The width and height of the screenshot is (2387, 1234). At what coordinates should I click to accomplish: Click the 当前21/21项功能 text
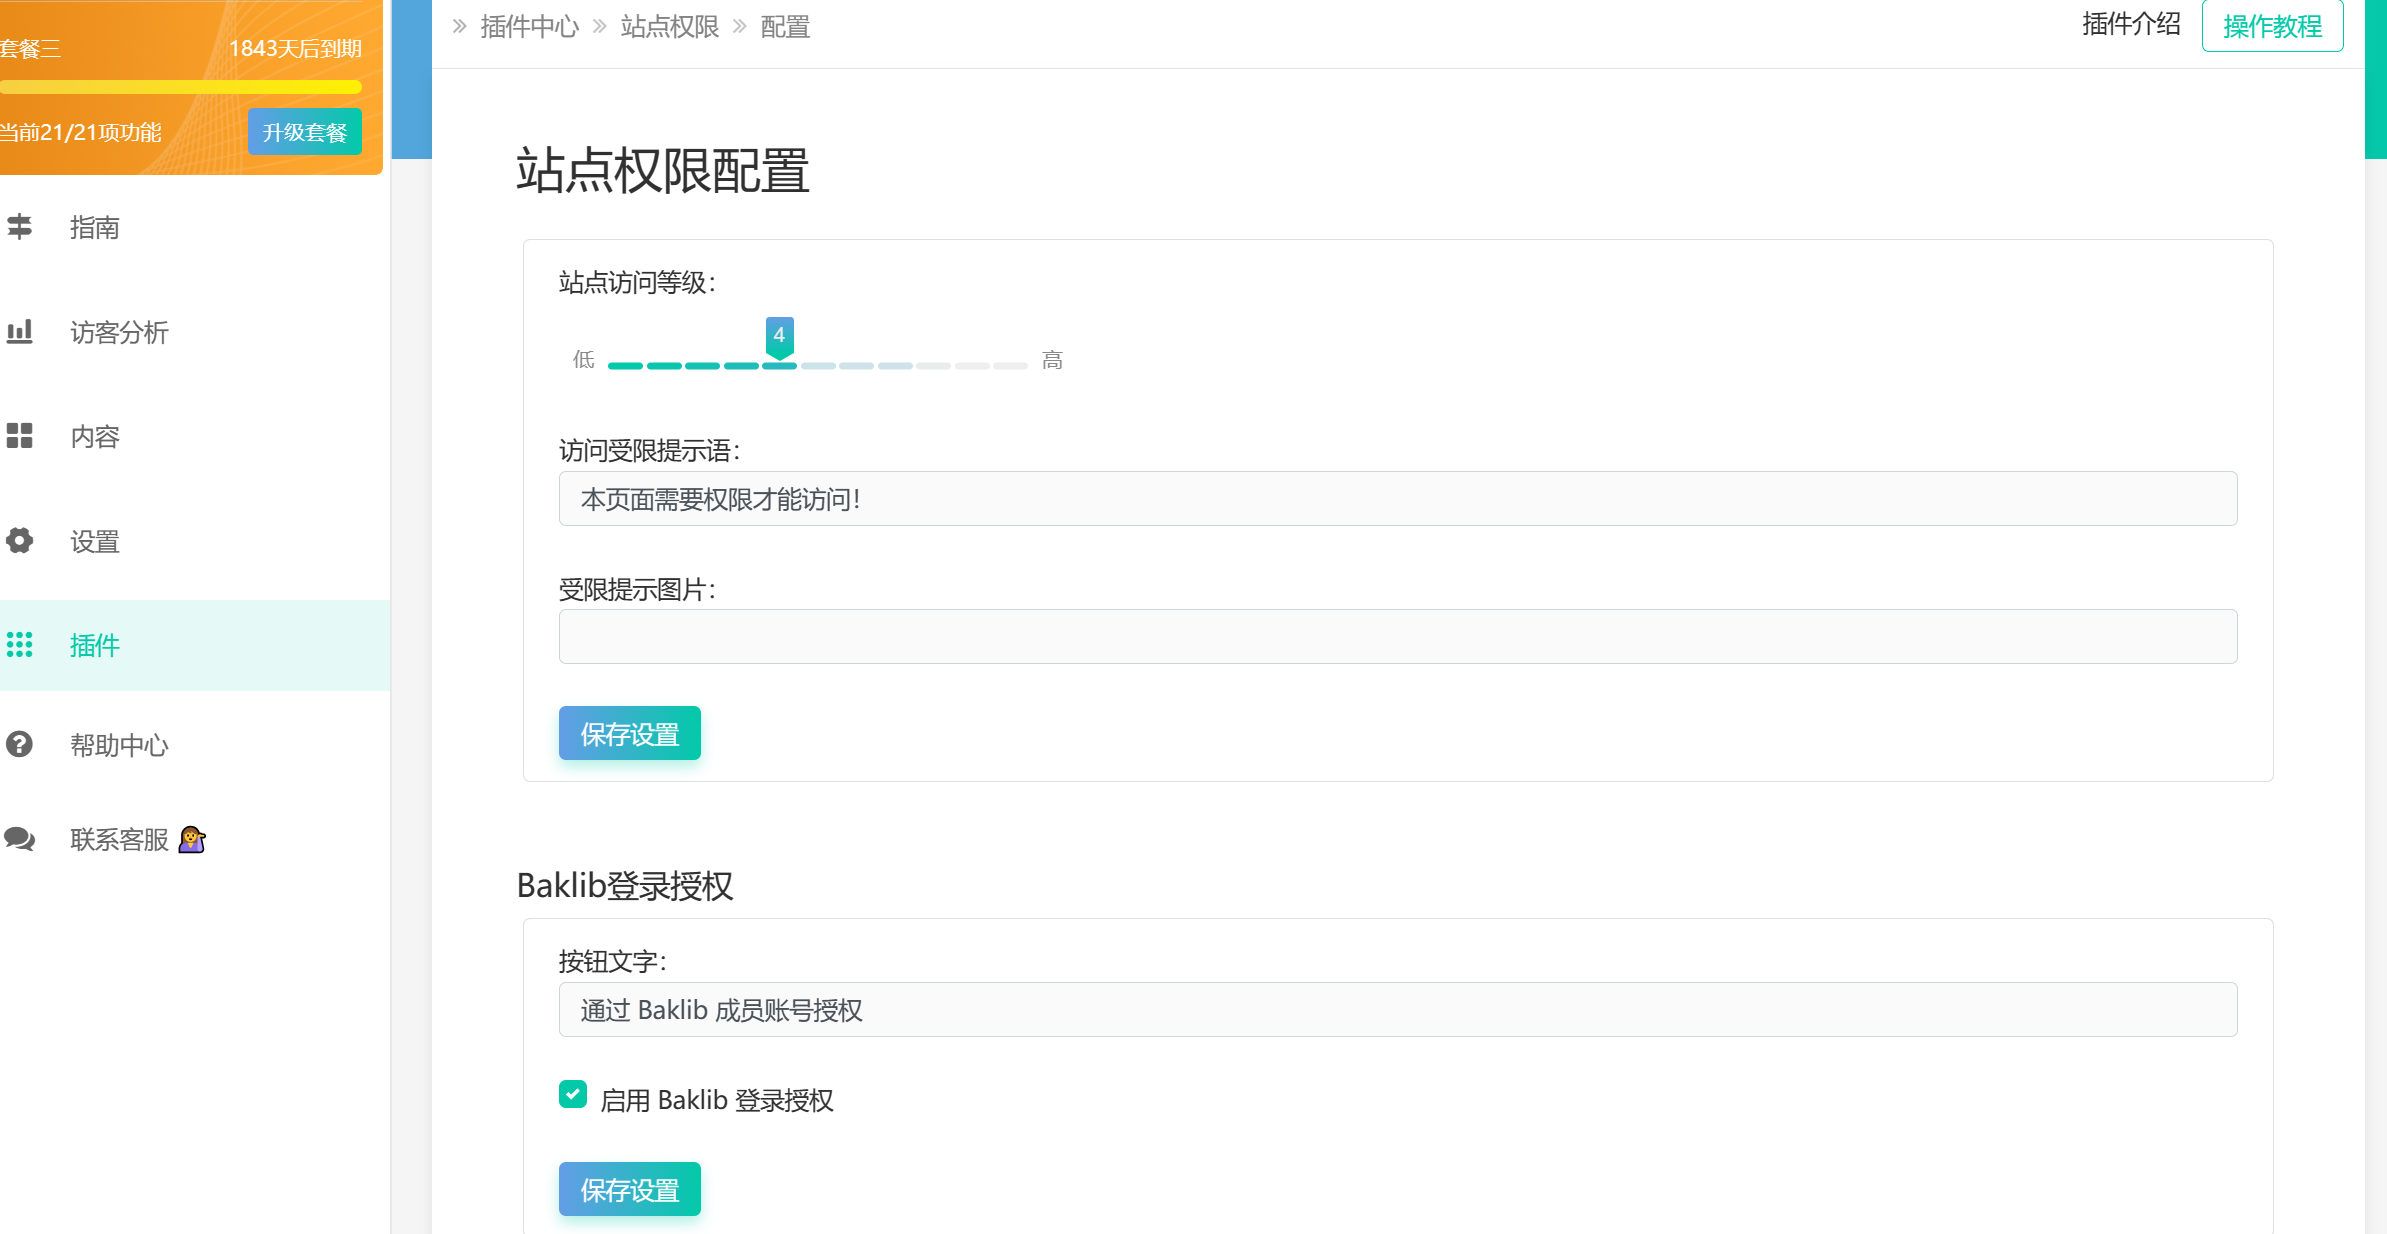coord(80,132)
